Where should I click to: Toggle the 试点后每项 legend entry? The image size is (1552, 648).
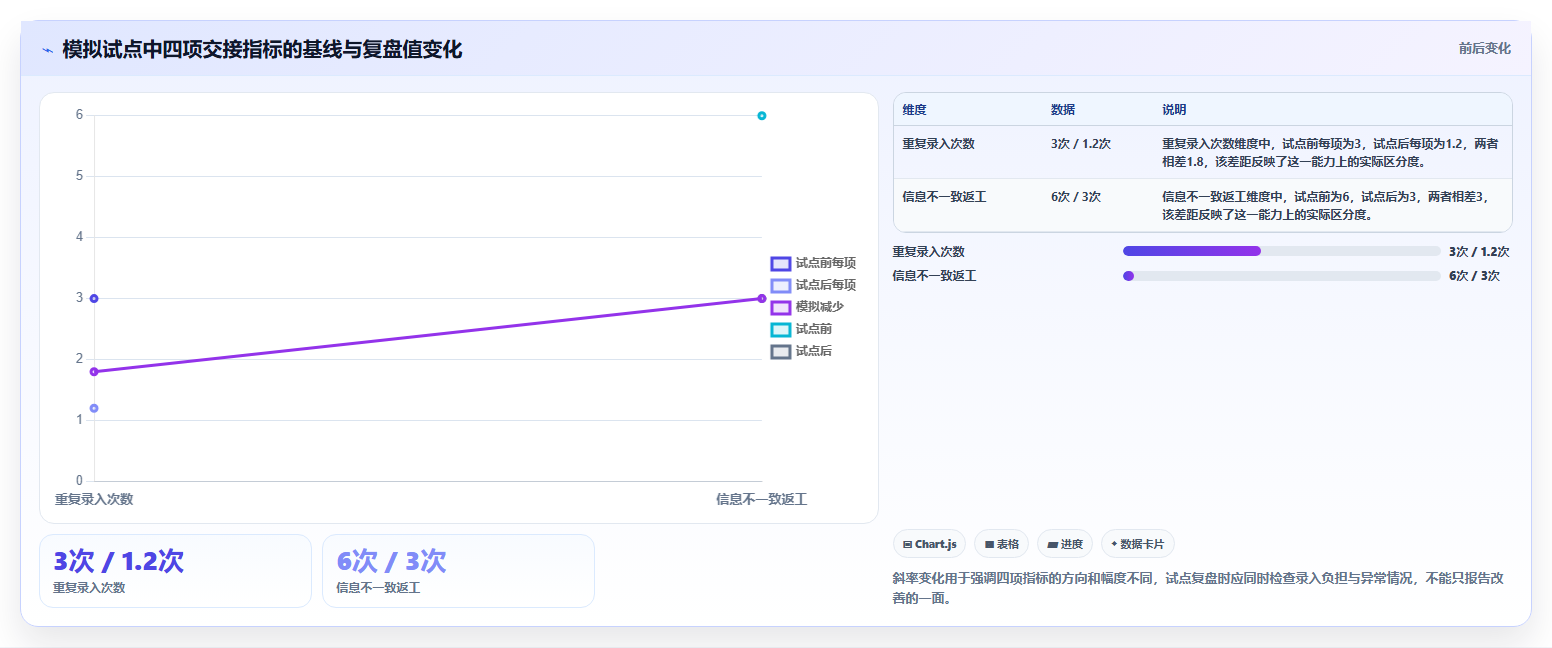click(813, 285)
